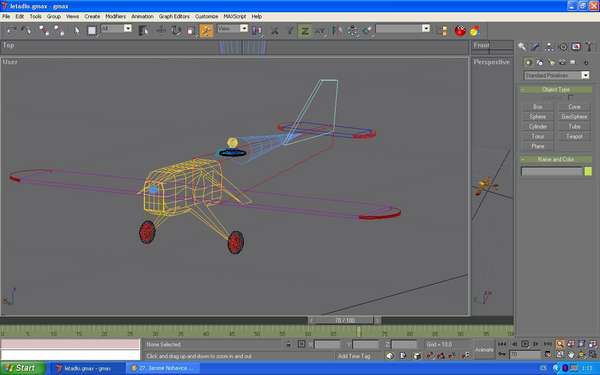Toggle the Animate button
This screenshot has width=600, height=375.
coord(484,349)
